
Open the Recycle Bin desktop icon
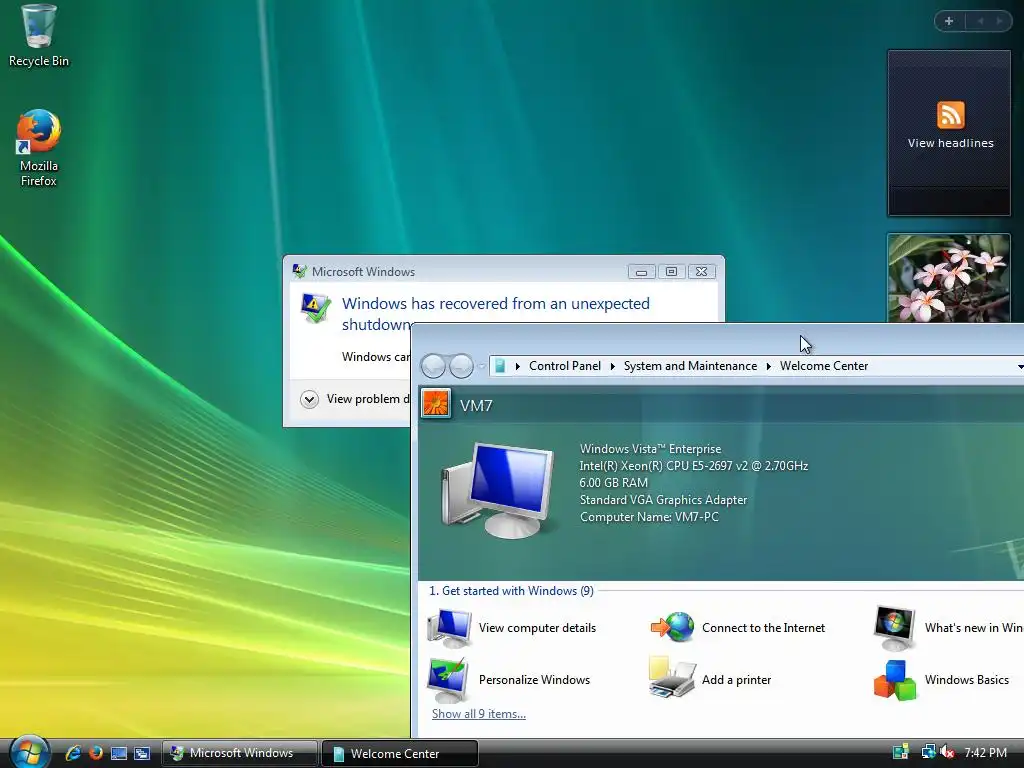pyautogui.click(x=38, y=36)
